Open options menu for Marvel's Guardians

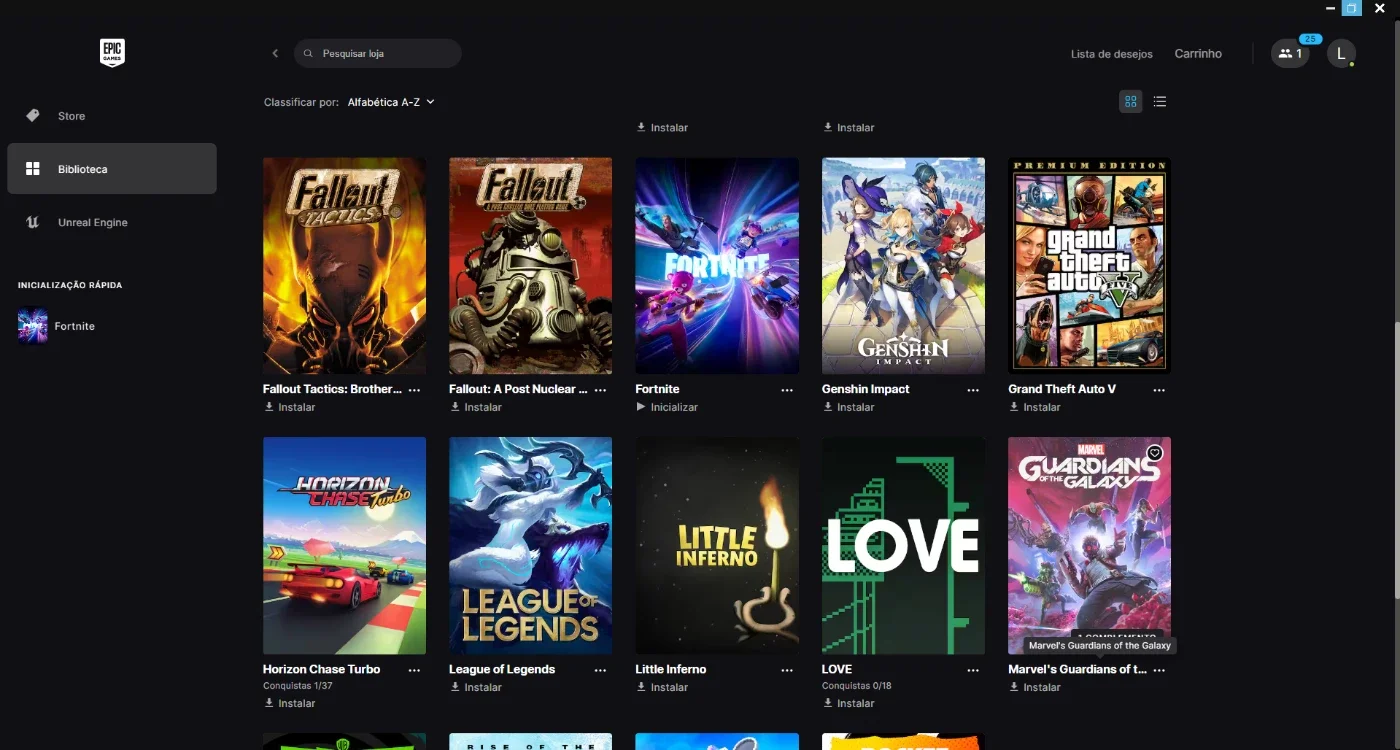[x=1159, y=670]
